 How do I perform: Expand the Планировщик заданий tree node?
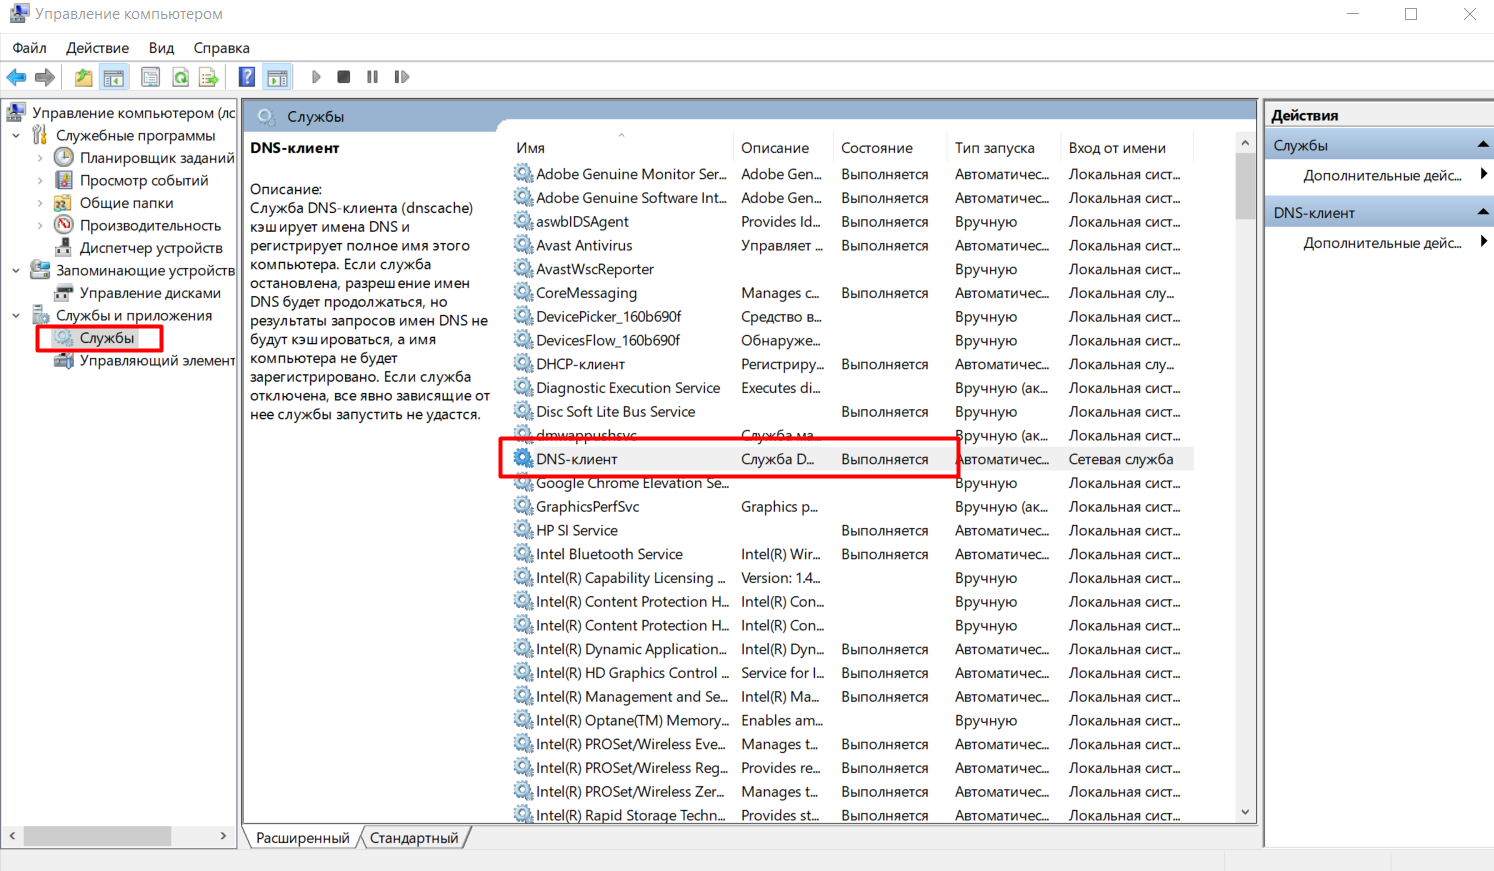click(40, 158)
